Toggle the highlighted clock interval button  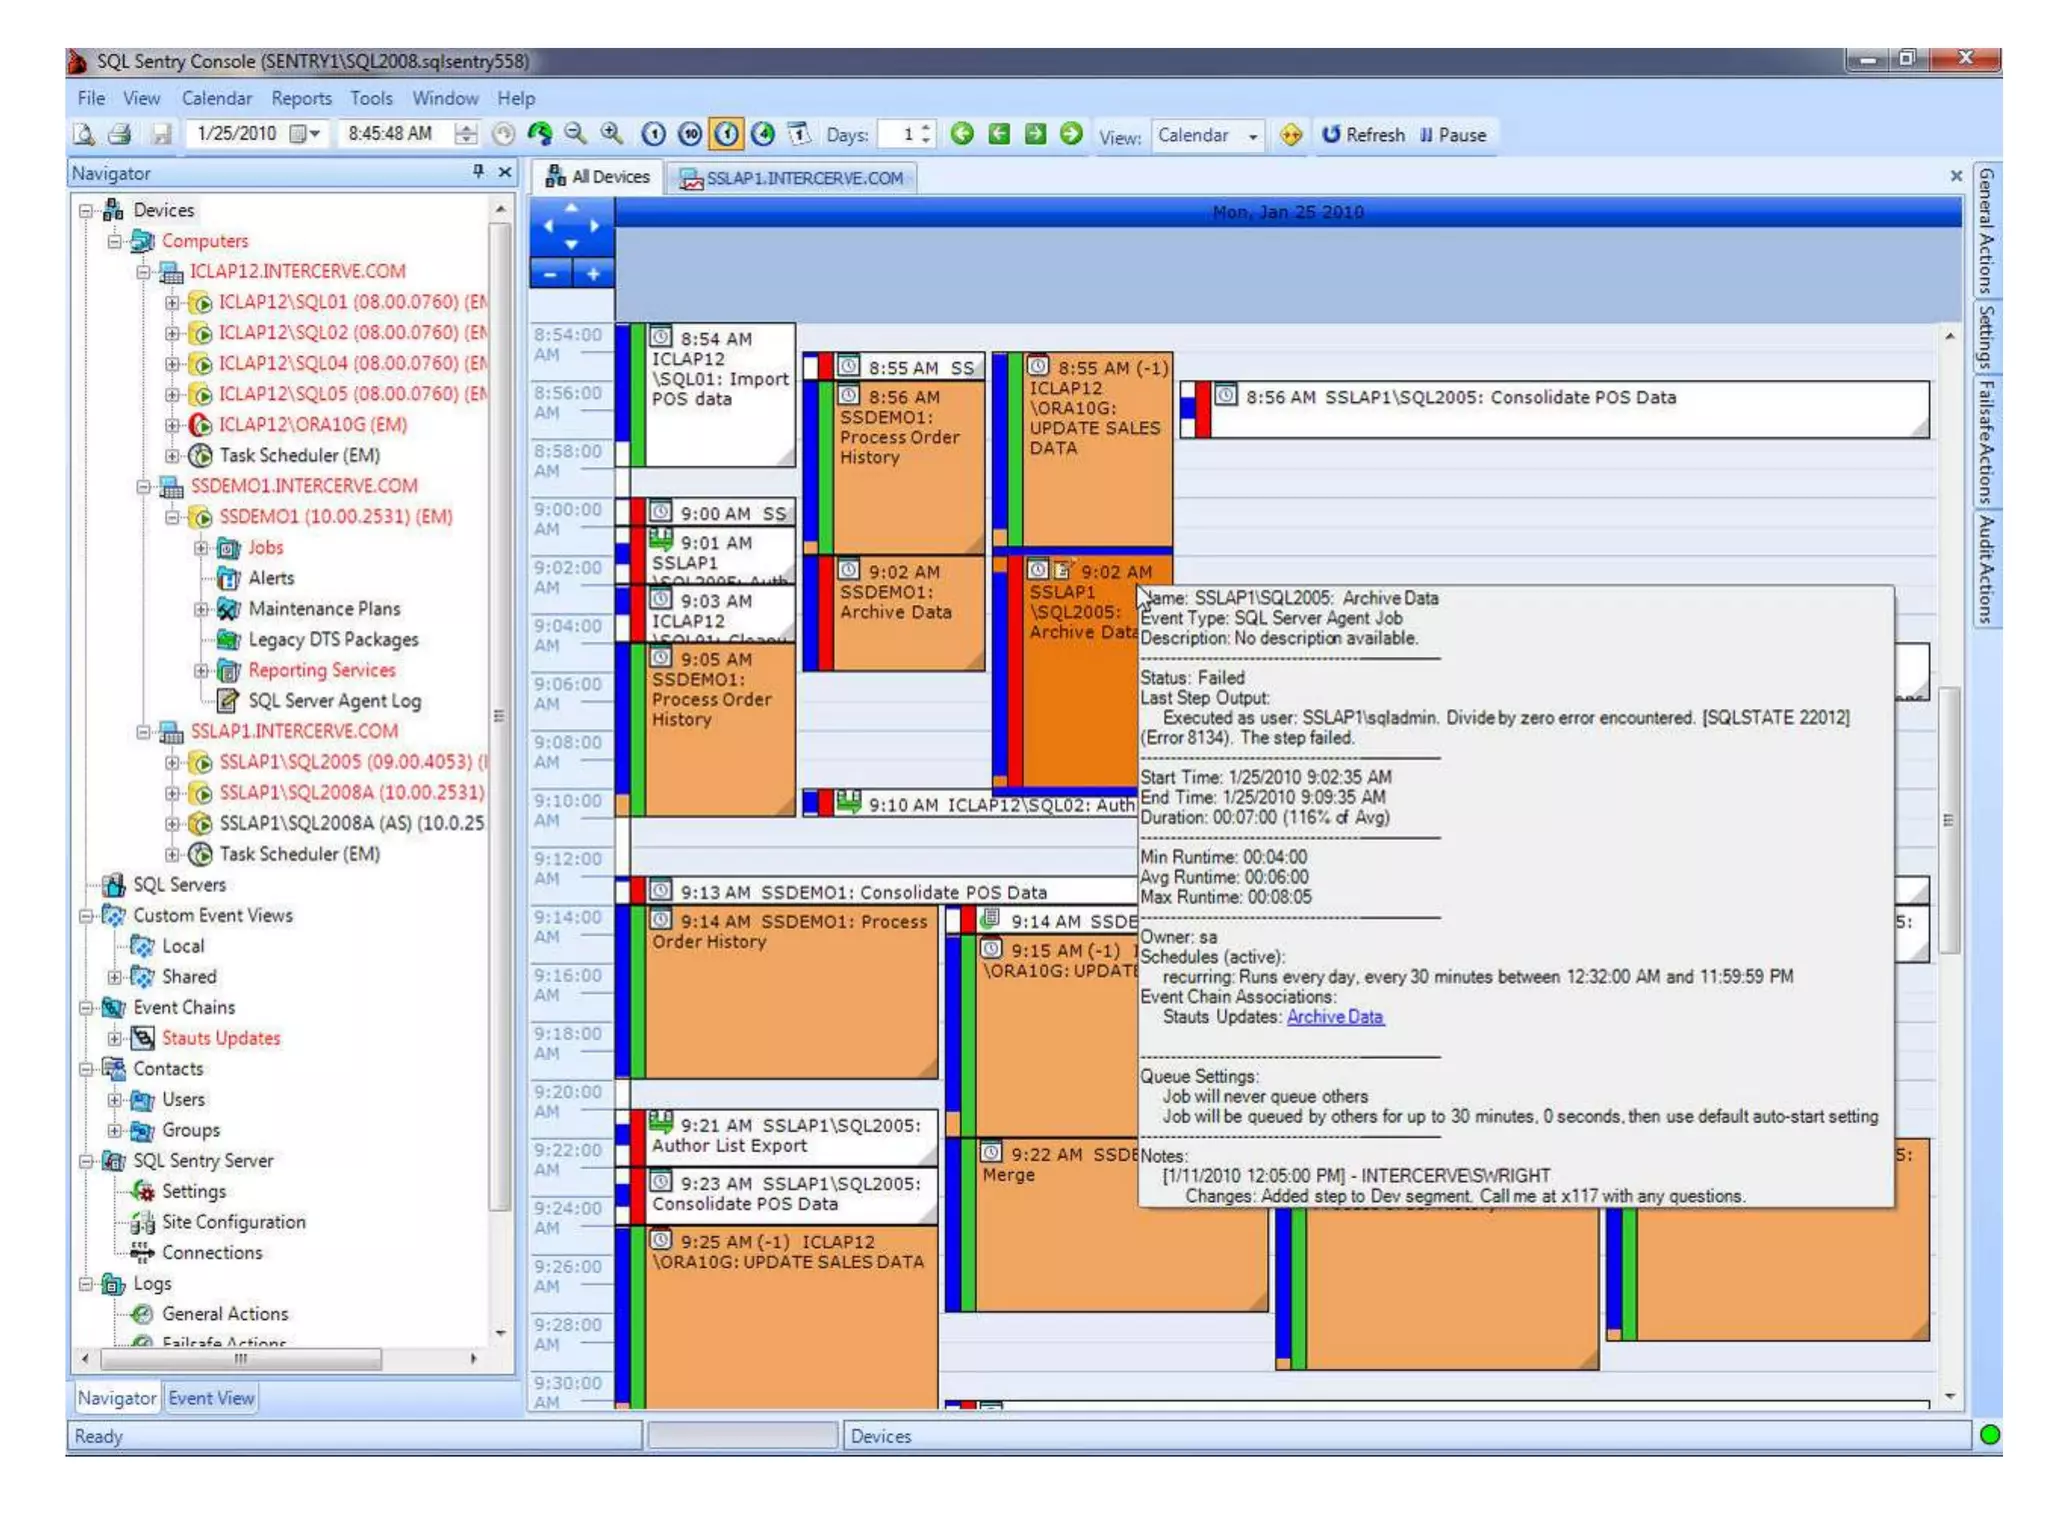726,134
